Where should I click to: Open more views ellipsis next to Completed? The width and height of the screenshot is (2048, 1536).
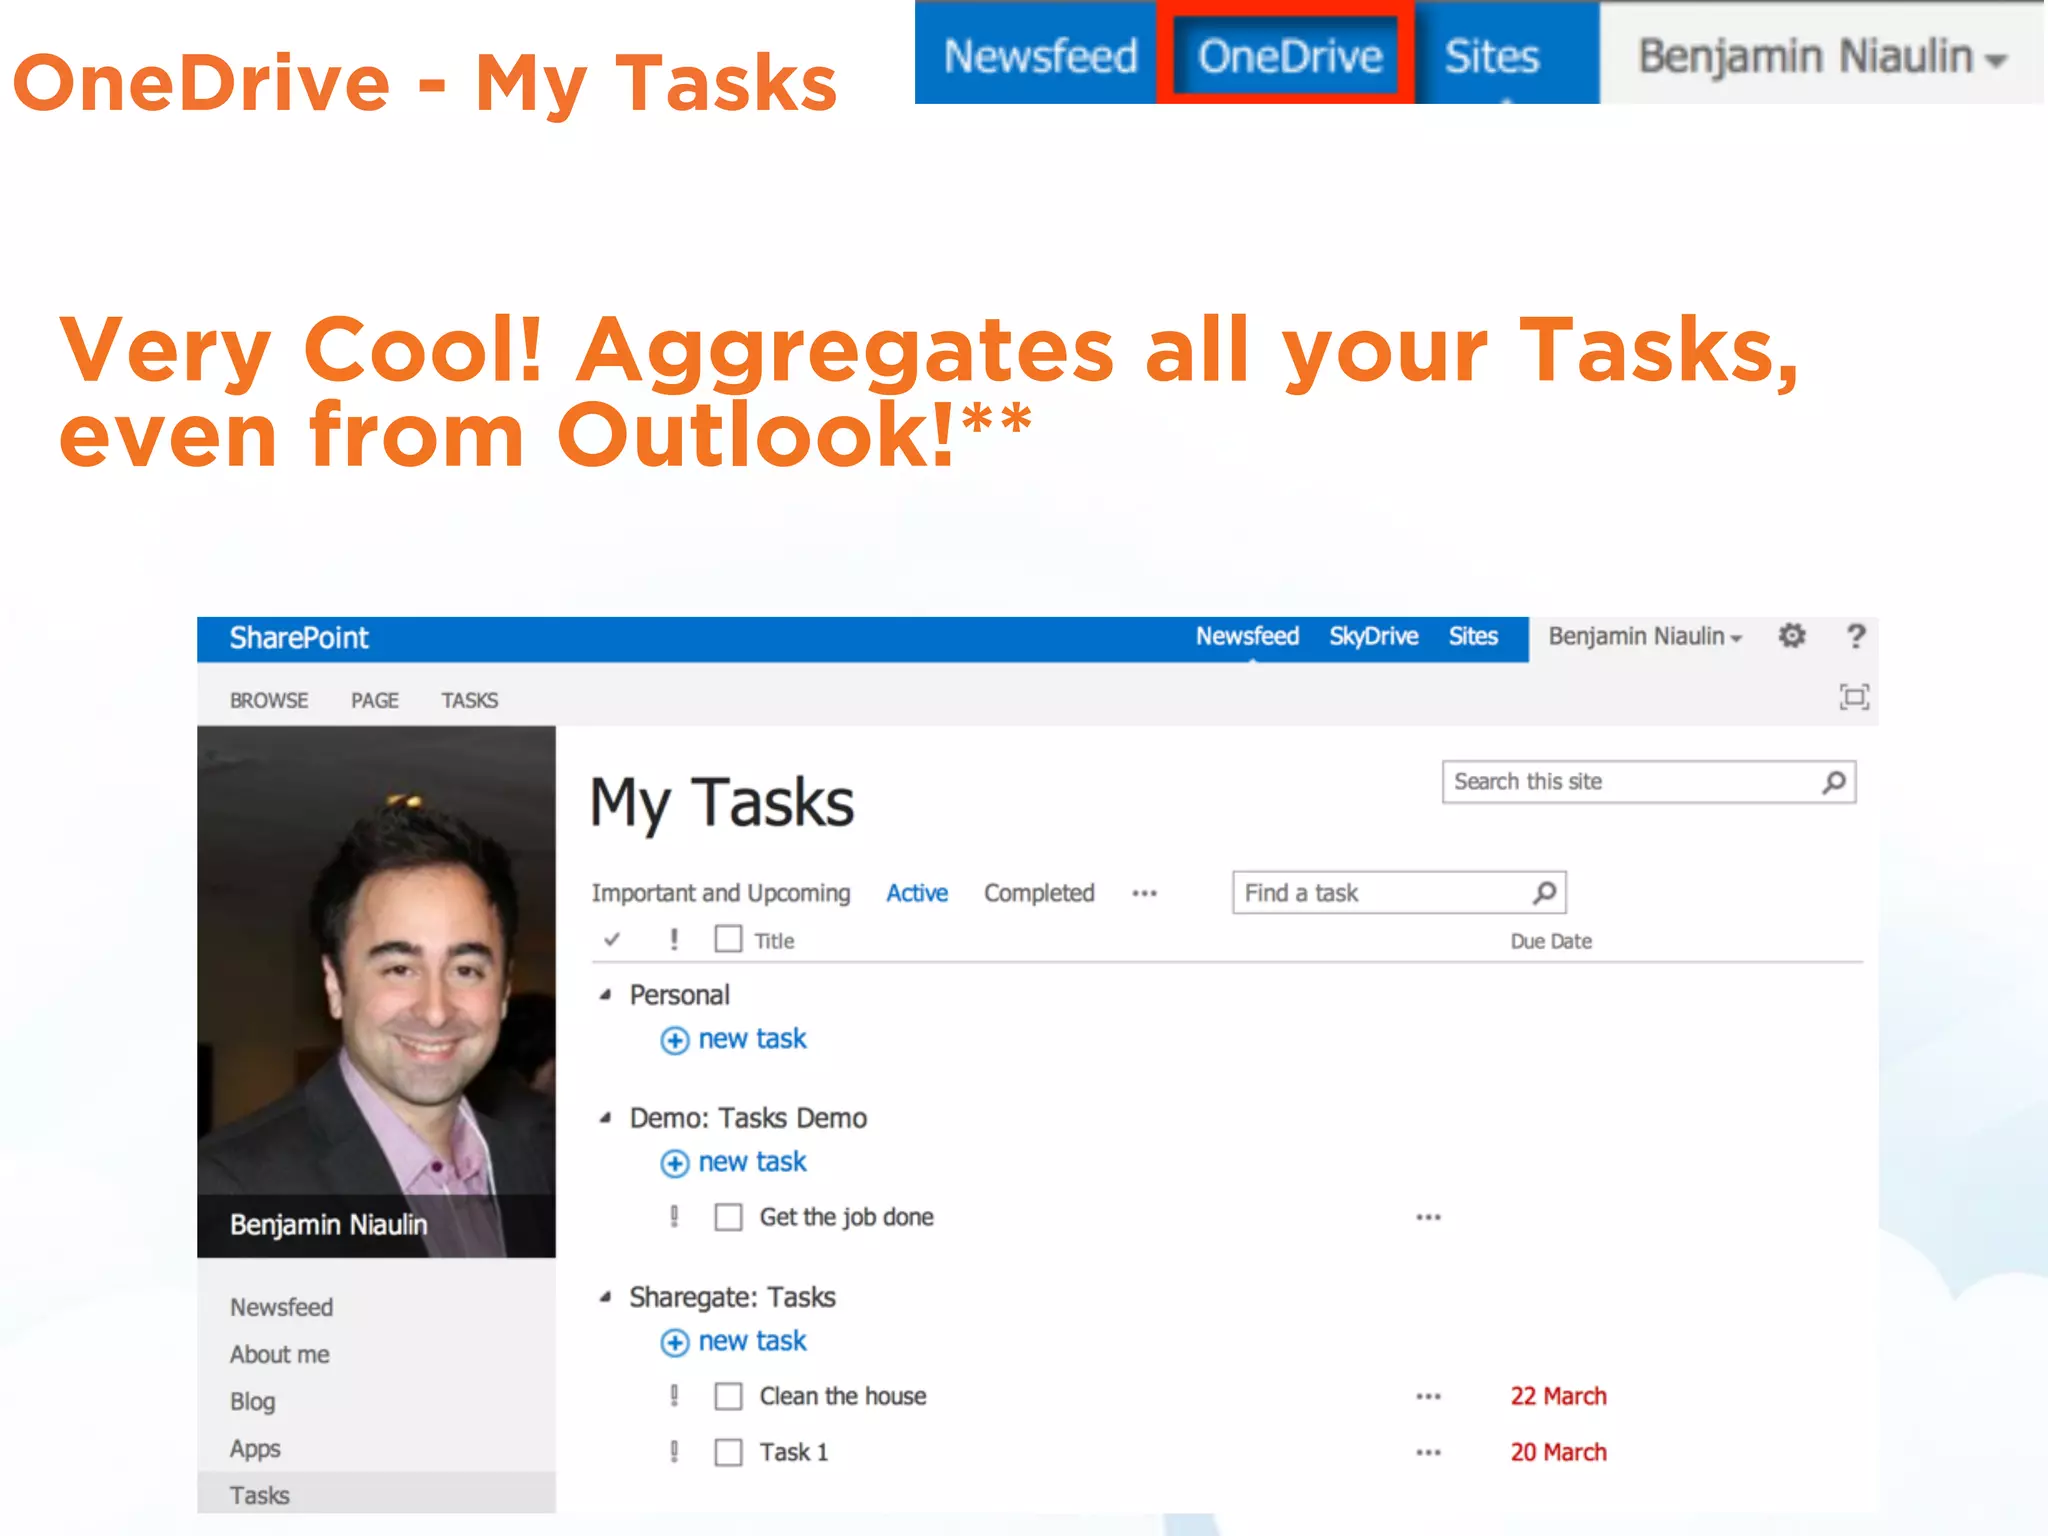click(1144, 894)
